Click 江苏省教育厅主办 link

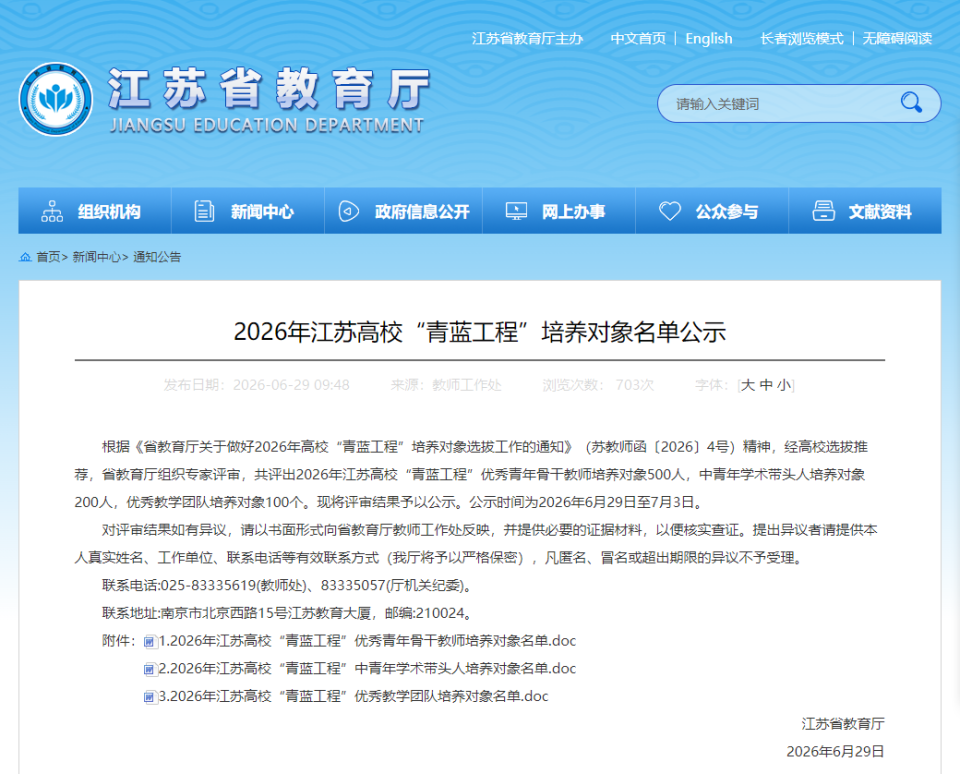pos(527,39)
